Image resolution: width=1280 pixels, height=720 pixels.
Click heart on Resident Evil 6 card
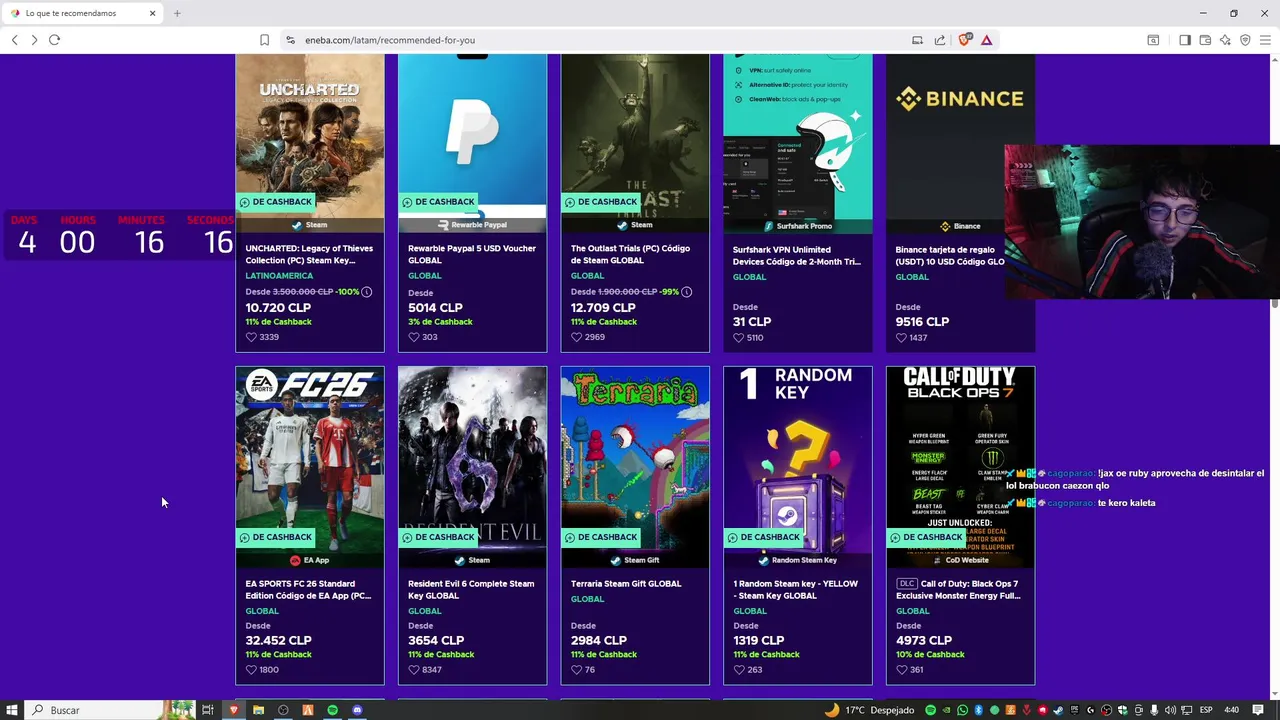pyautogui.click(x=414, y=669)
